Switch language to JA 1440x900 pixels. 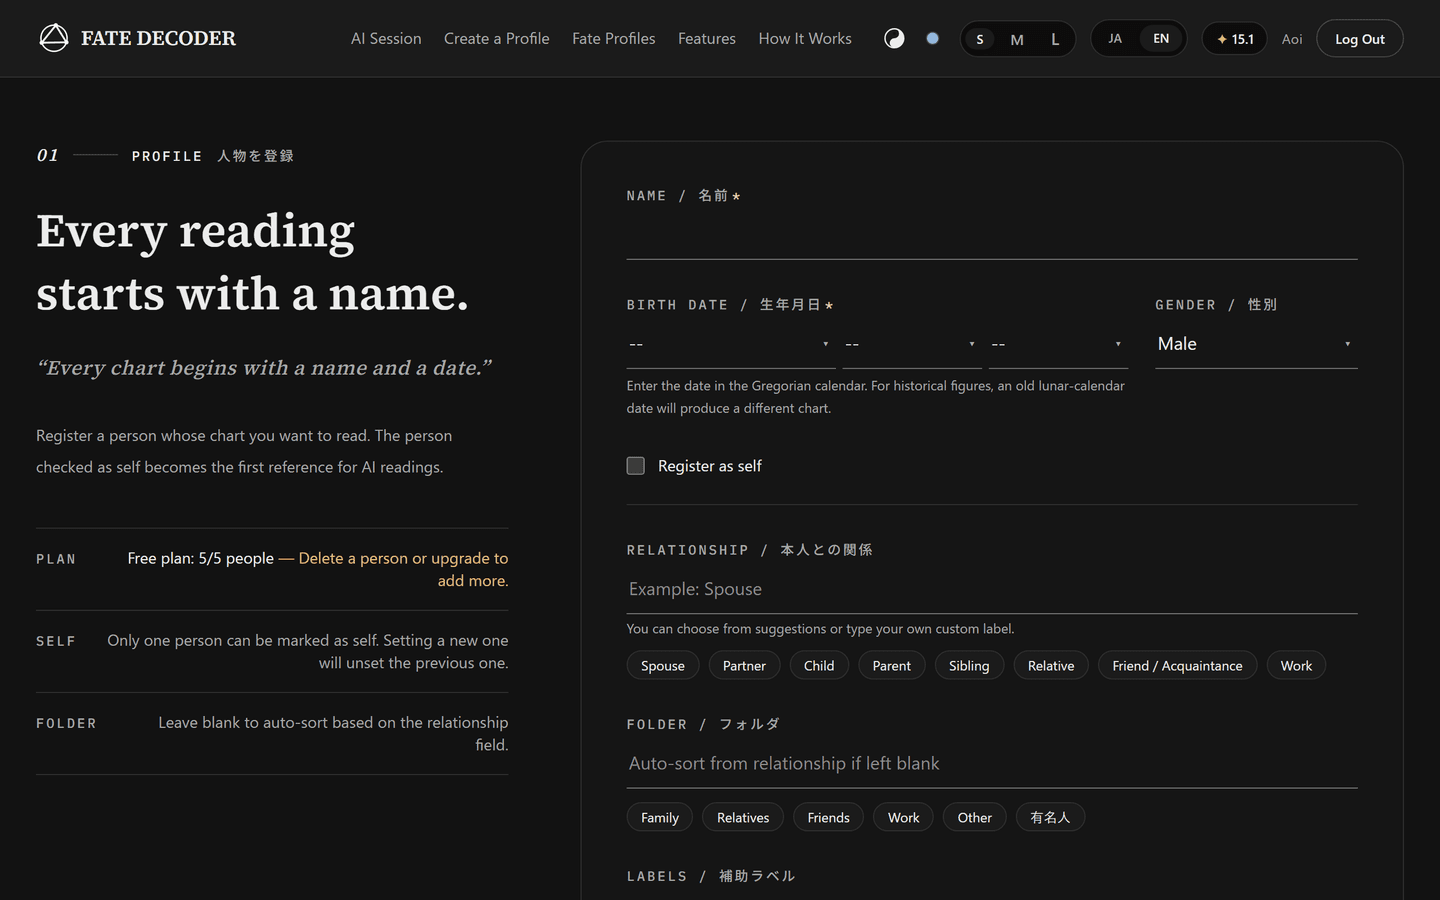pyautogui.click(x=1115, y=38)
